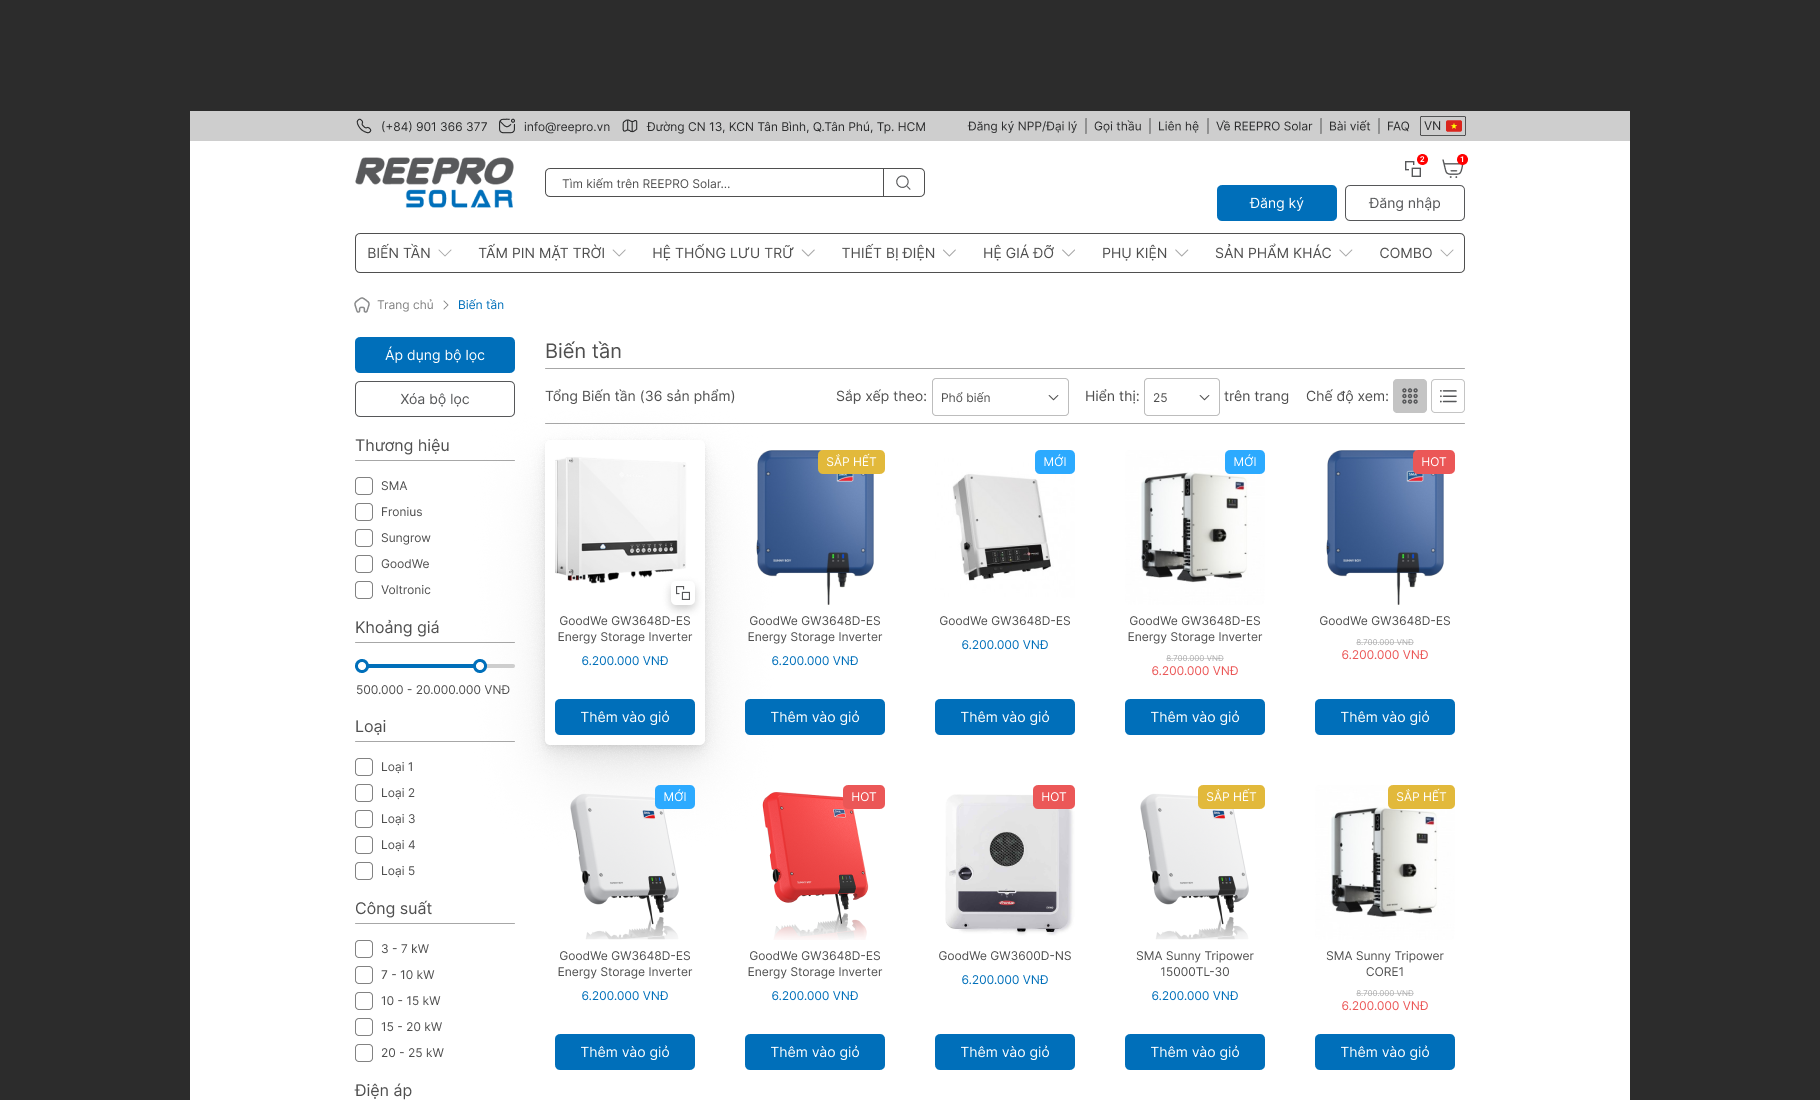Image resolution: width=1820 pixels, height=1100 pixels.
Task: Open the product compare icon in header
Action: pos(1414,168)
